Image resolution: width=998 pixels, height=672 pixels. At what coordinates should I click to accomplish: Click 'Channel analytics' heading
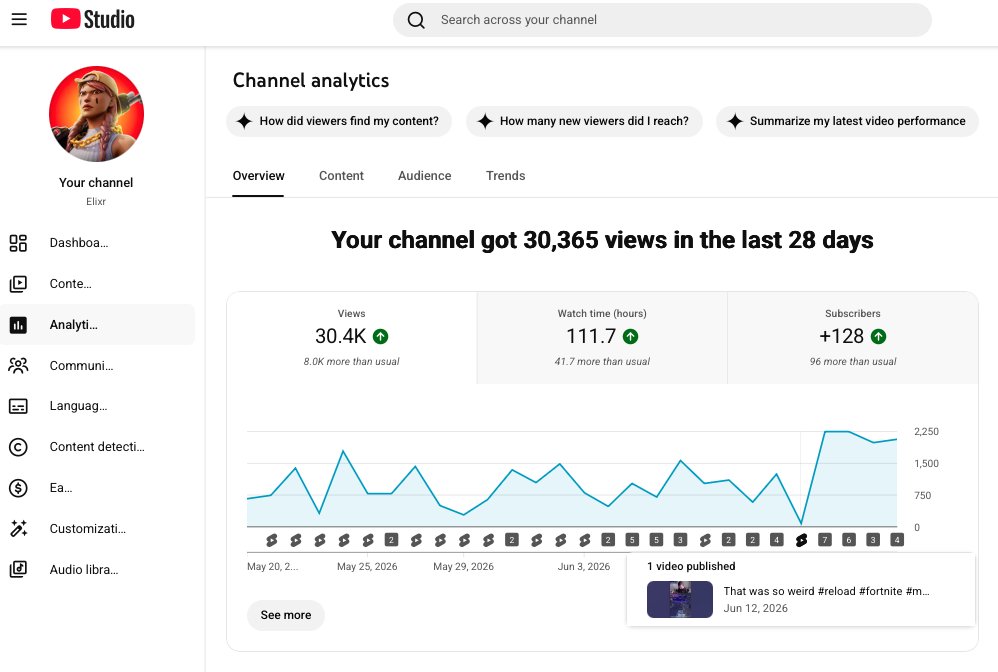point(311,80)
